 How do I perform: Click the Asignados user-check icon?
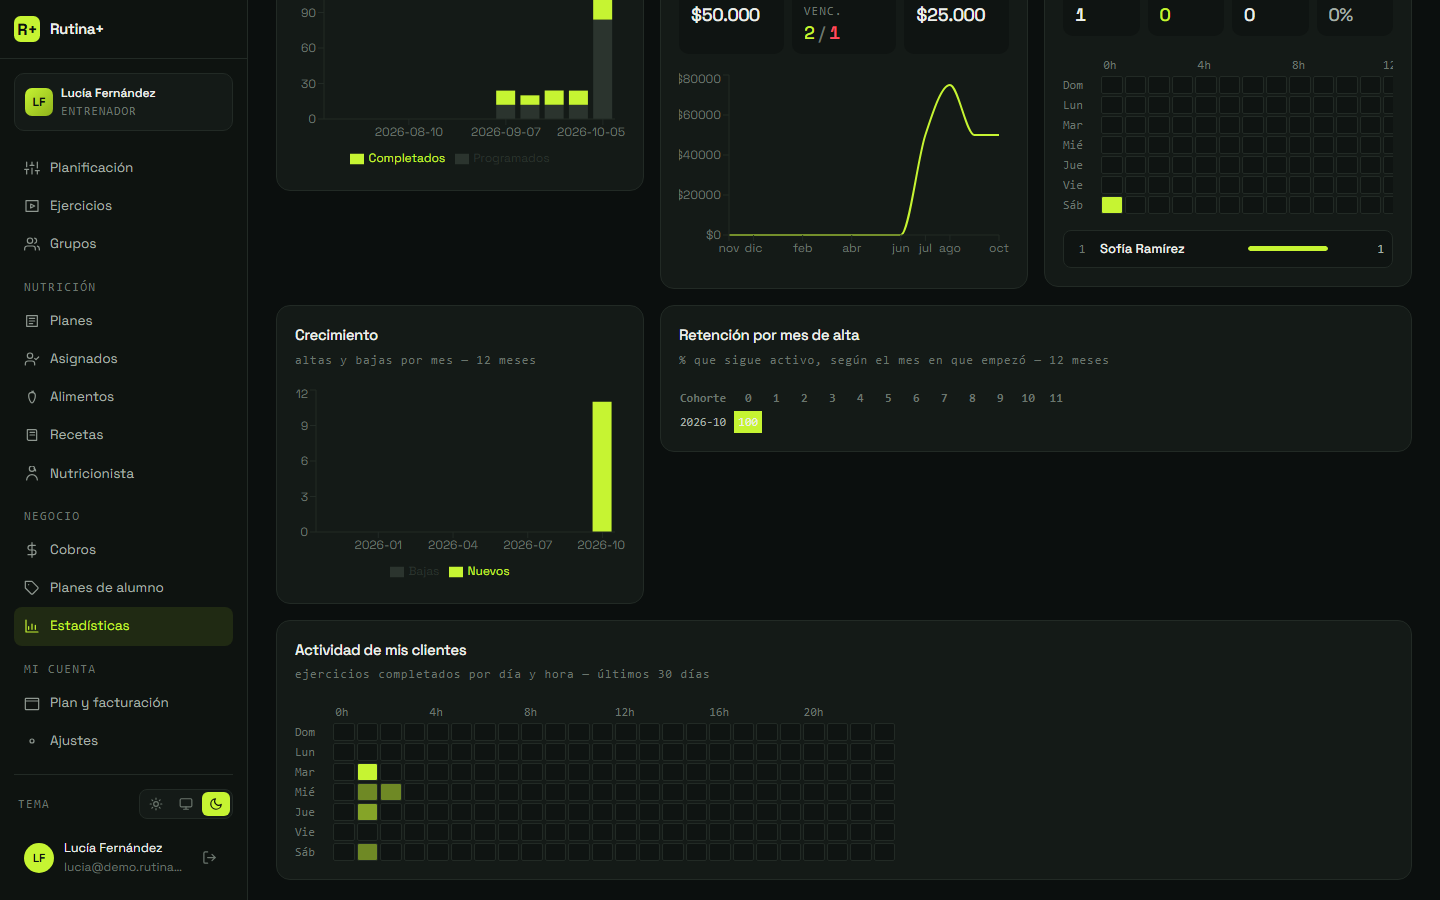tap(32, 359)
